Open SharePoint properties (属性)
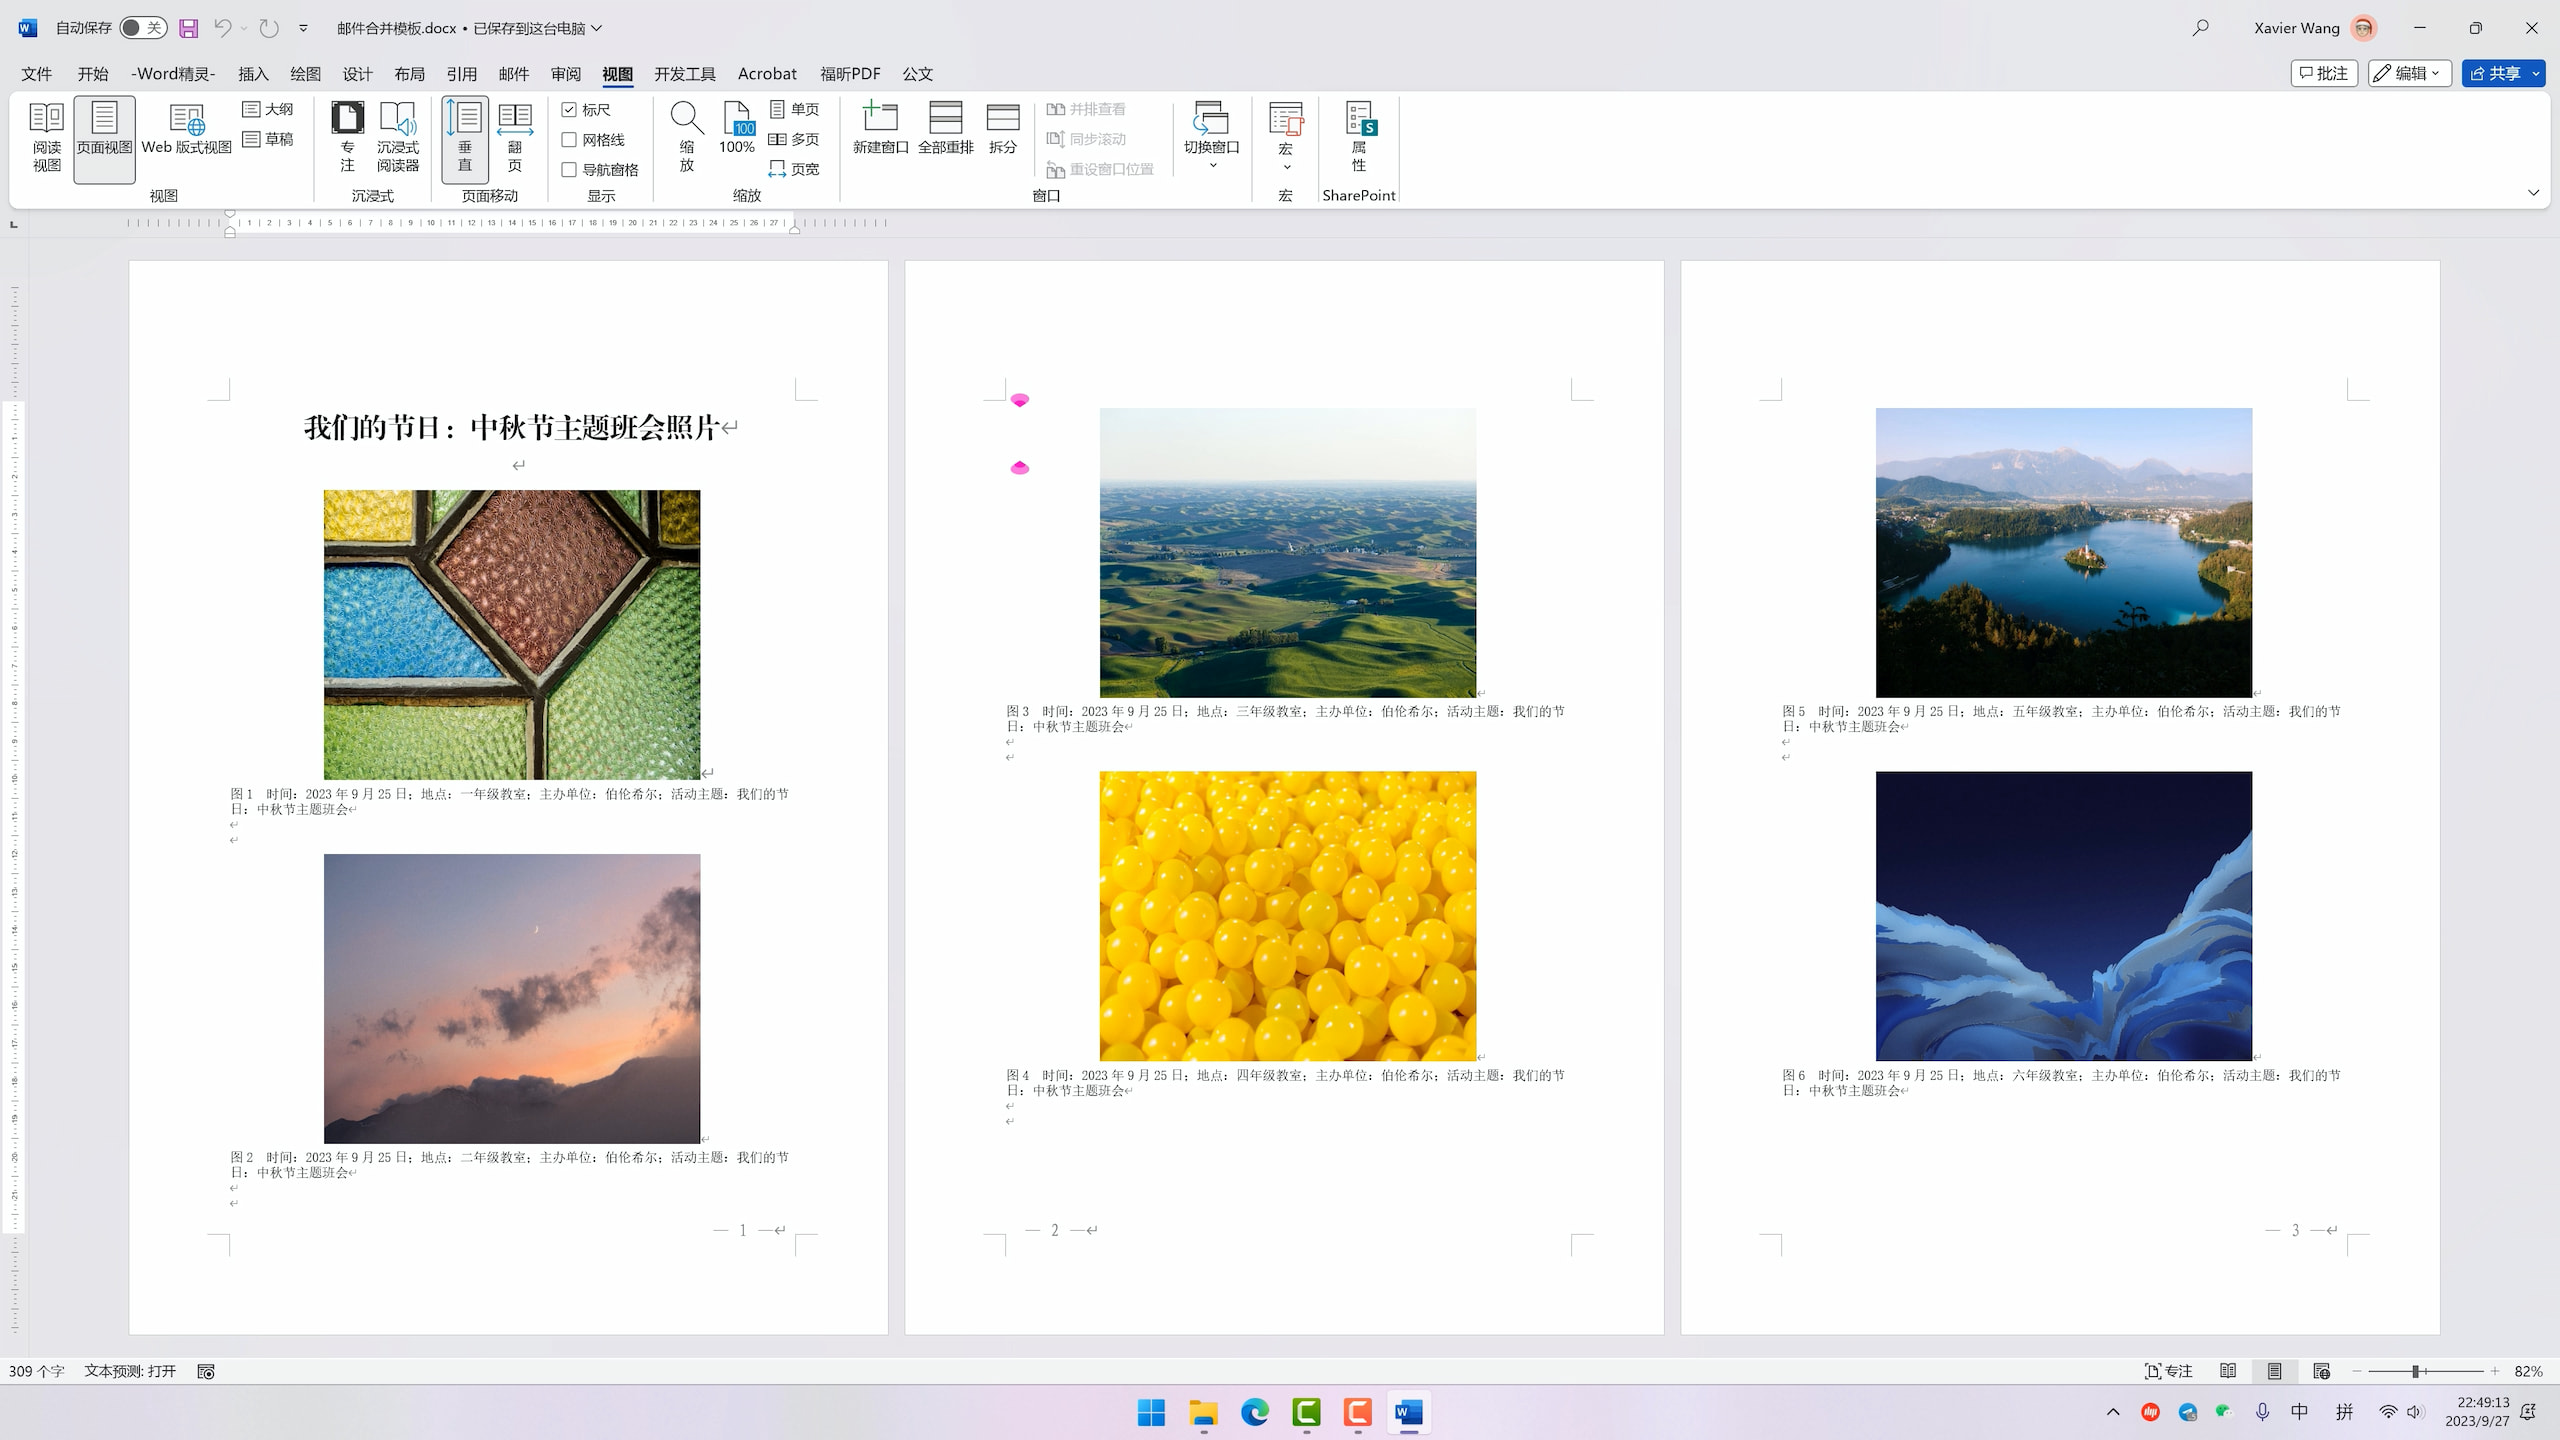The width and height of the screenshot is (2560, 1440). [x=1360, y=138]
